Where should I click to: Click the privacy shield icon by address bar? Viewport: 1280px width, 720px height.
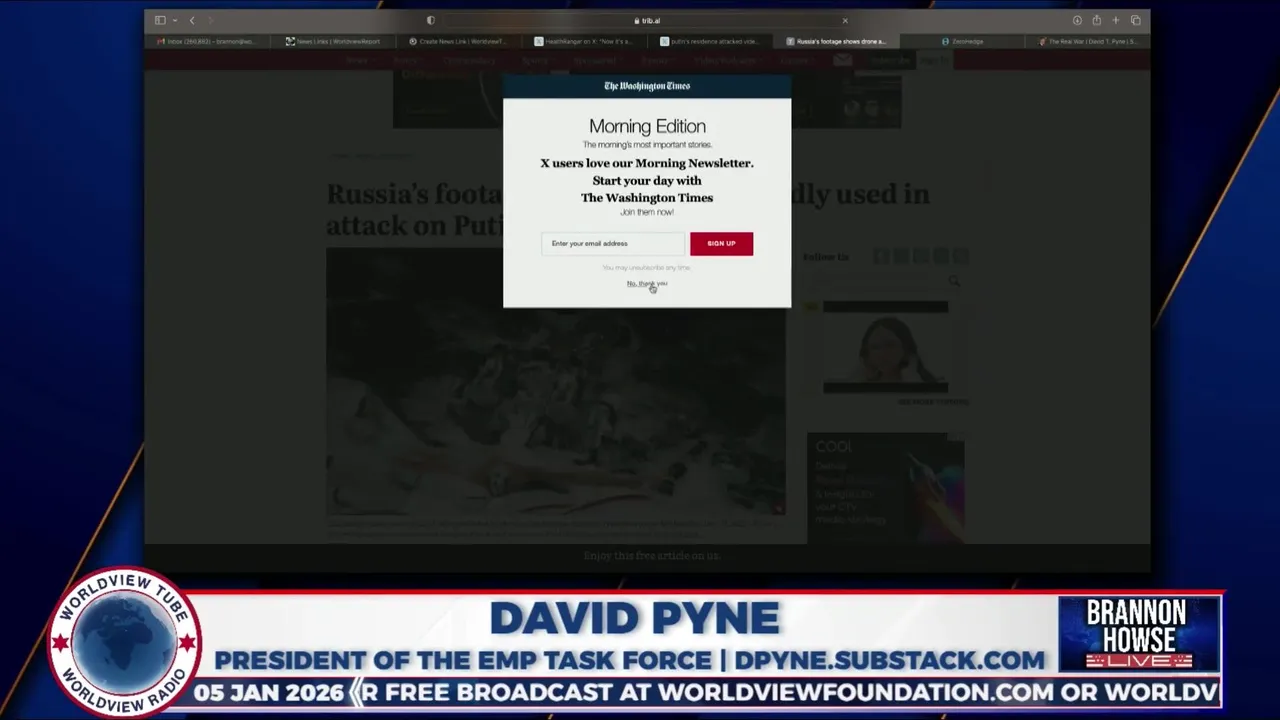click(x=431, y=20)
